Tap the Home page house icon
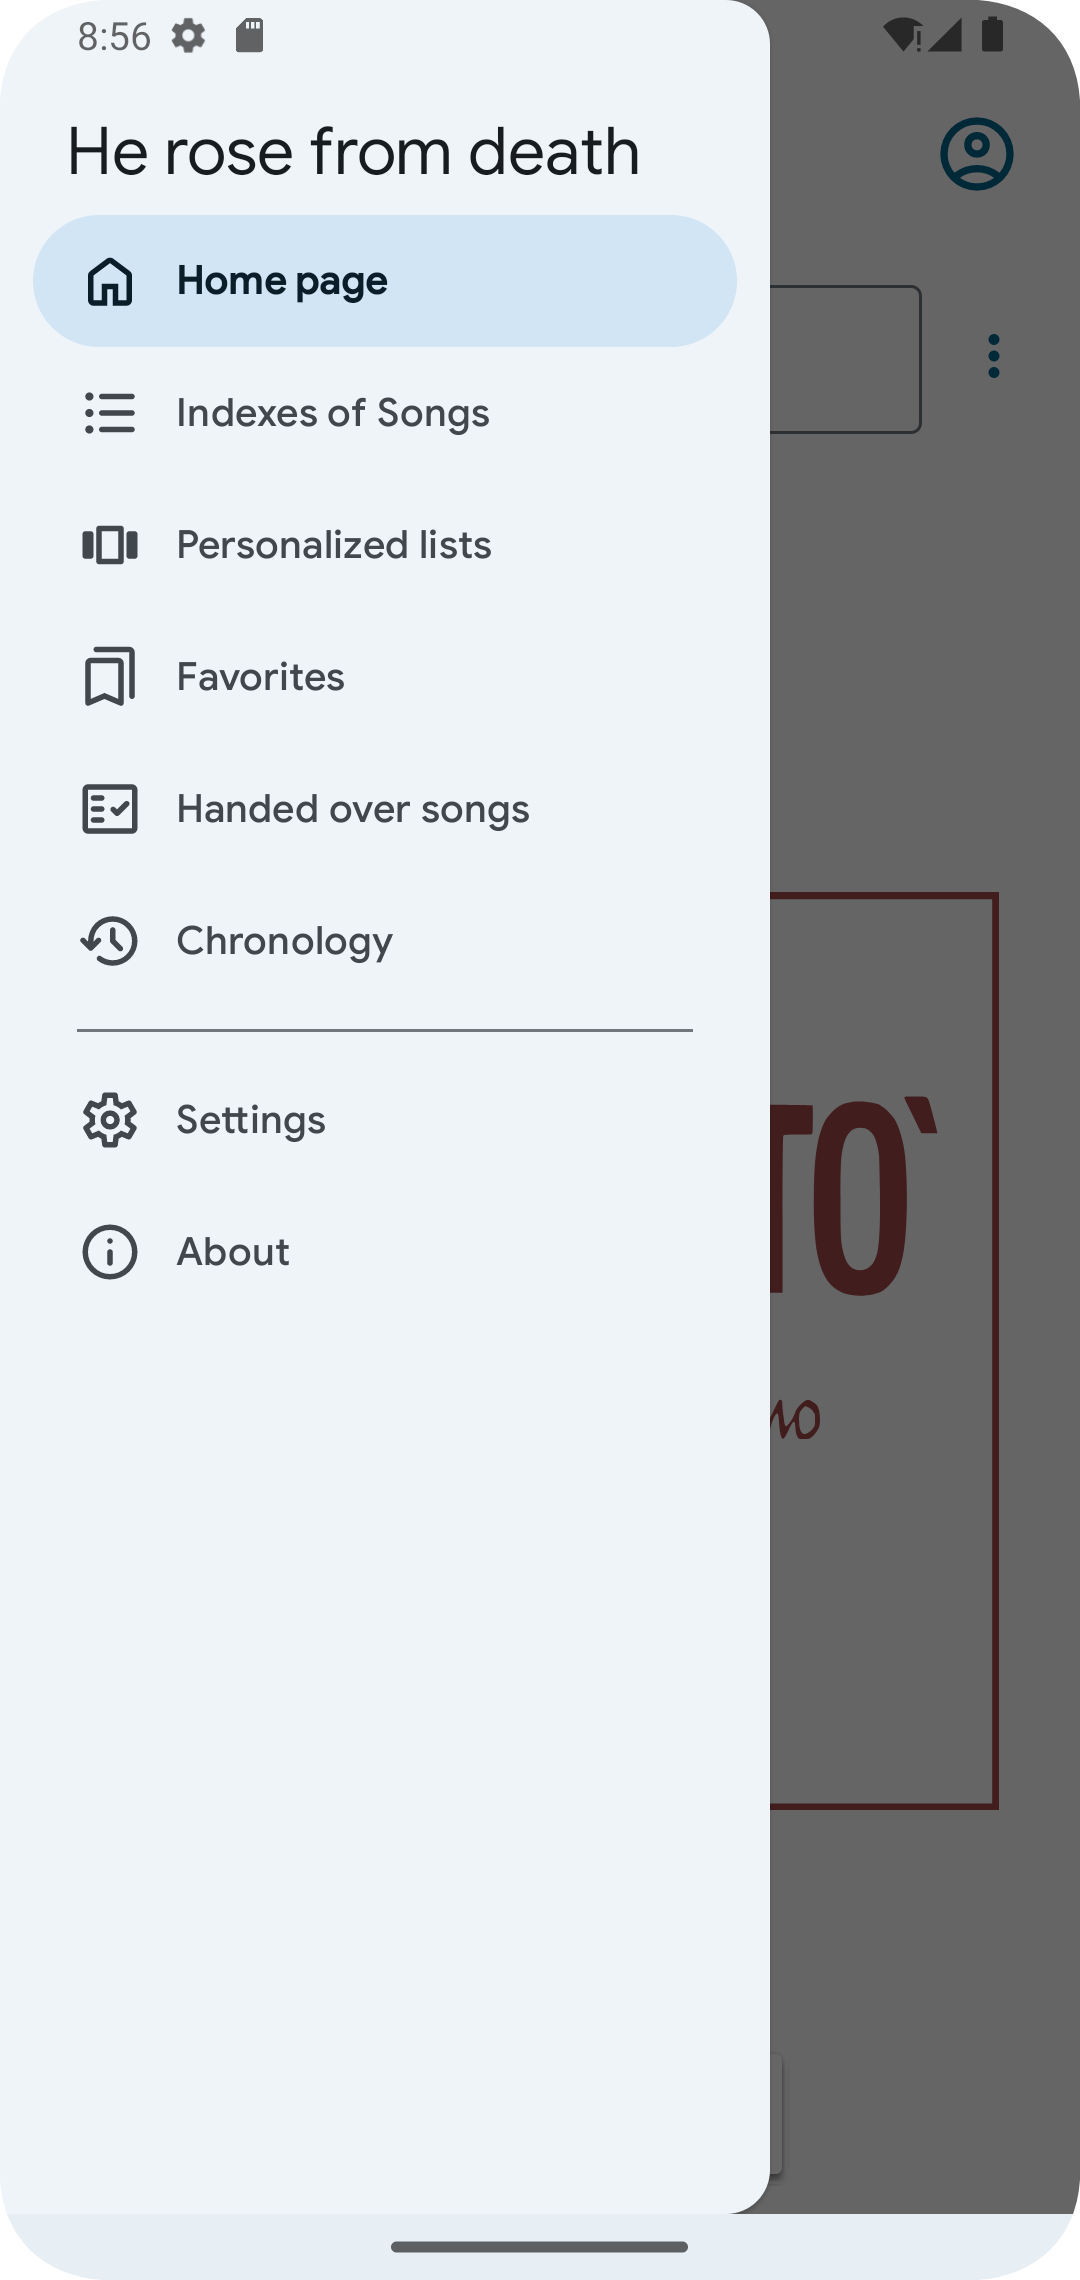Viewport: 1080px width, 2280px height. pyautogui.click(x=110, y=281)
